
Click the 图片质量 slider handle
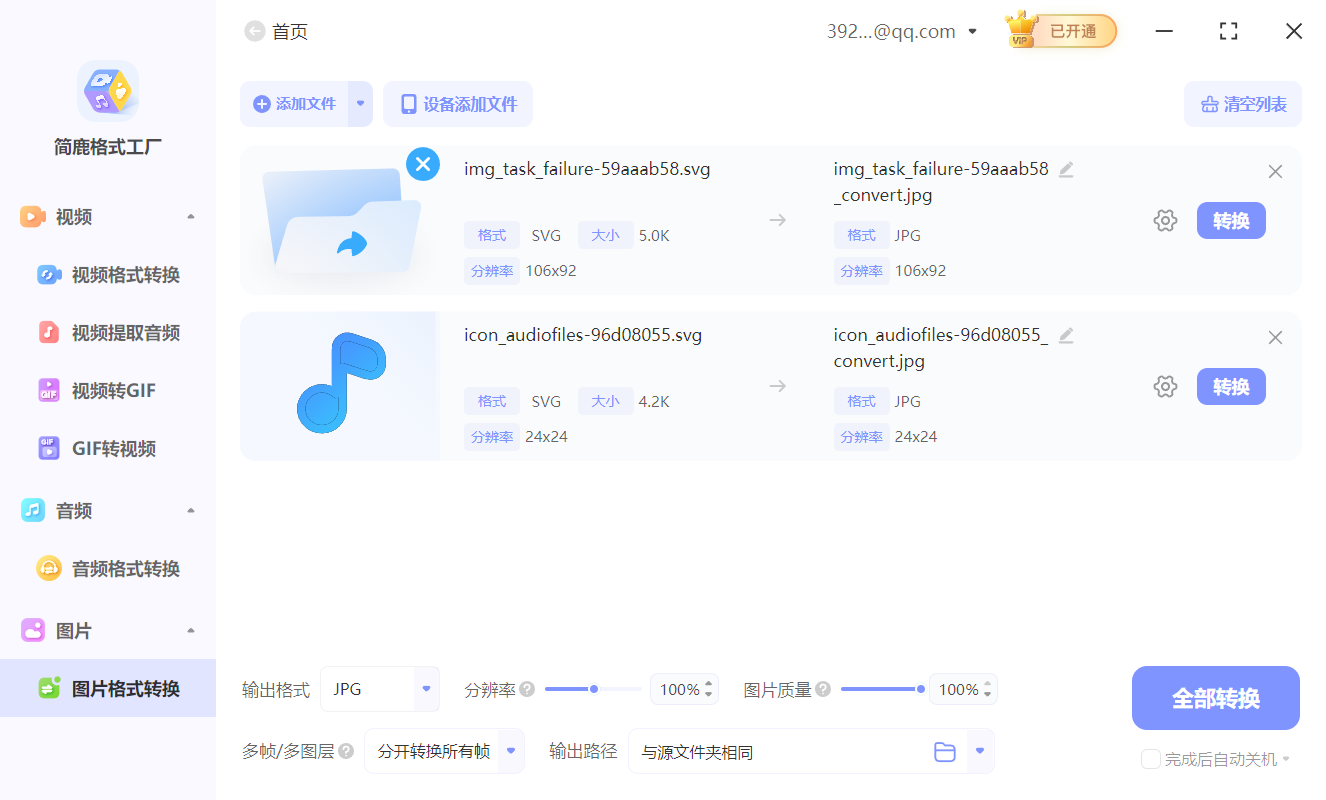pyautogui.click(x=920, y=689)
